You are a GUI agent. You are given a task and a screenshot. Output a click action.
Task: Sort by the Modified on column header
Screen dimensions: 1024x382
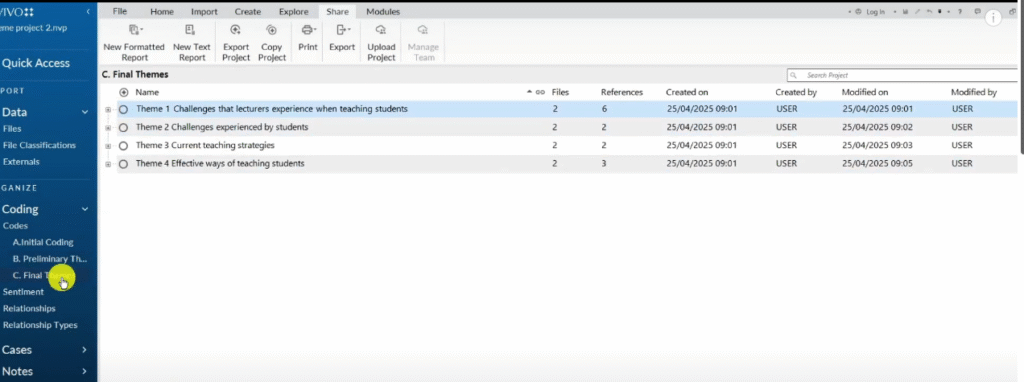865,93
